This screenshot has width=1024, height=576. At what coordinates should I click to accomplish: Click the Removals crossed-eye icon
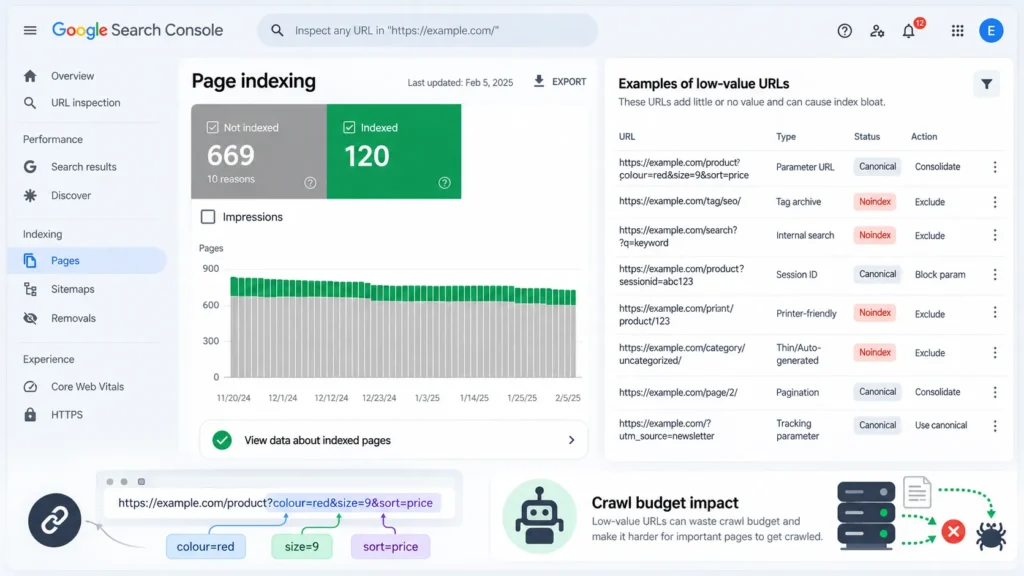(30, 318)
